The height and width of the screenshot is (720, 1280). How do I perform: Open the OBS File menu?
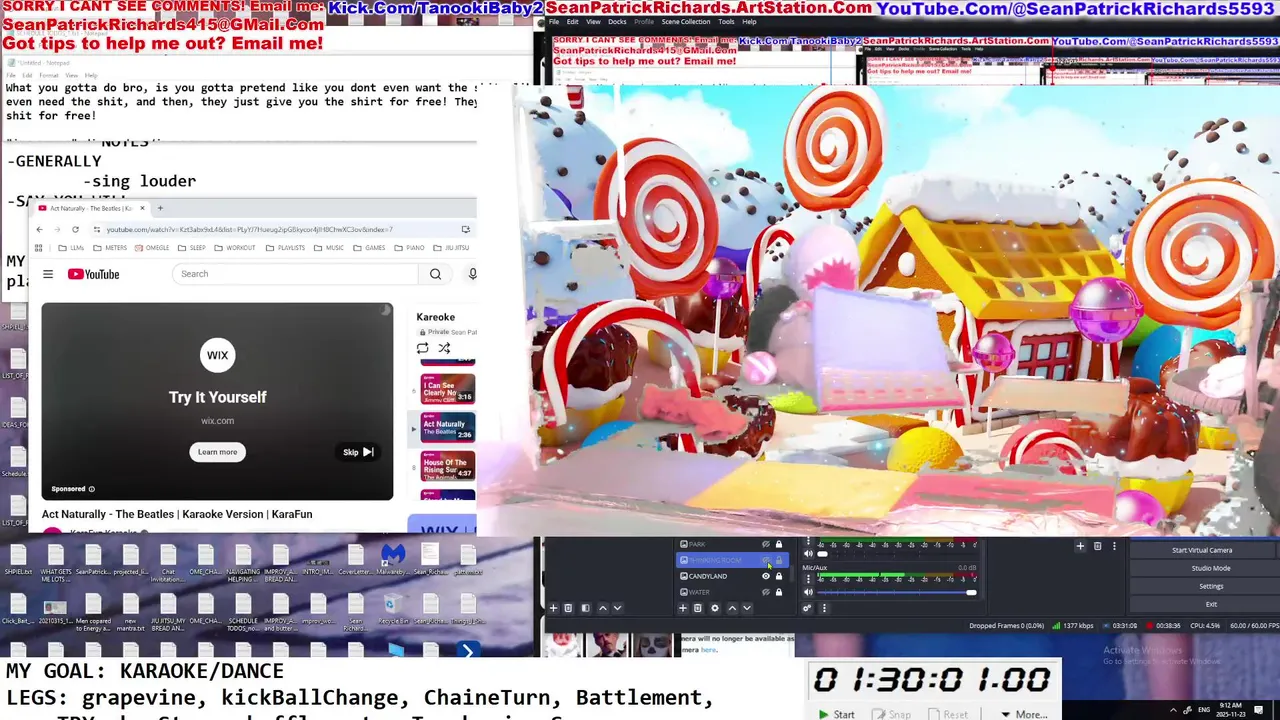[x=554, y=21]
